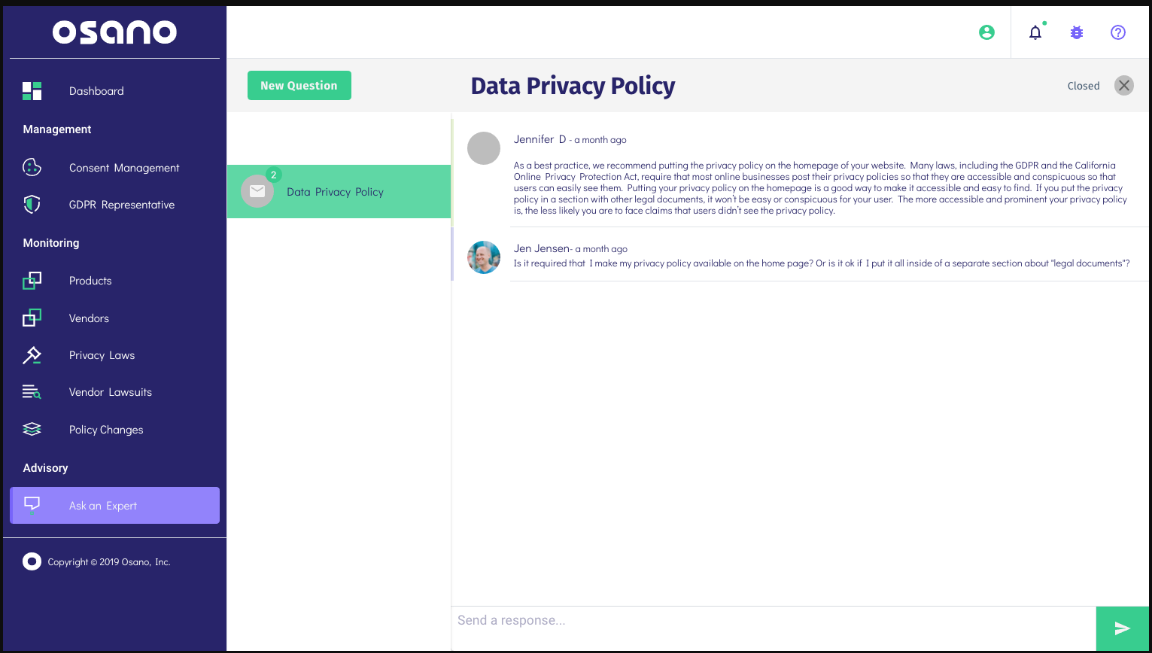Open the help question mark icon
This screenshot has height=653, width=1152.
point(1118,32)
